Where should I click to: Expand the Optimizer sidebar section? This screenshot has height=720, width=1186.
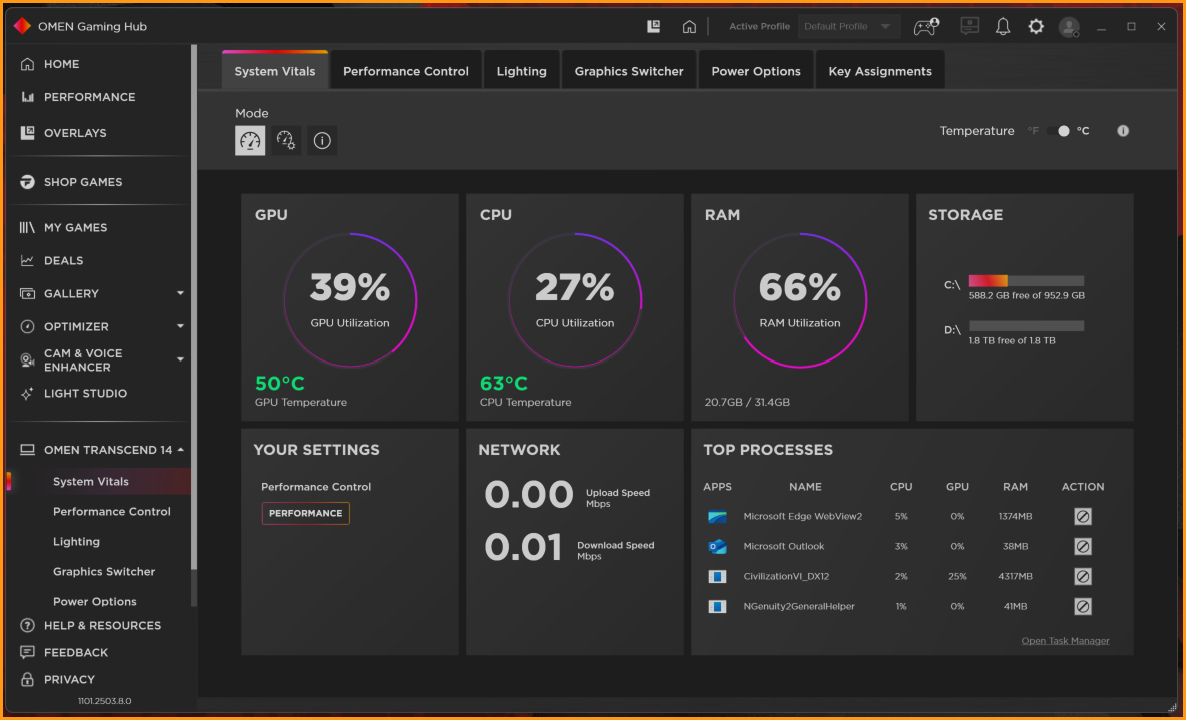[180, 326]
